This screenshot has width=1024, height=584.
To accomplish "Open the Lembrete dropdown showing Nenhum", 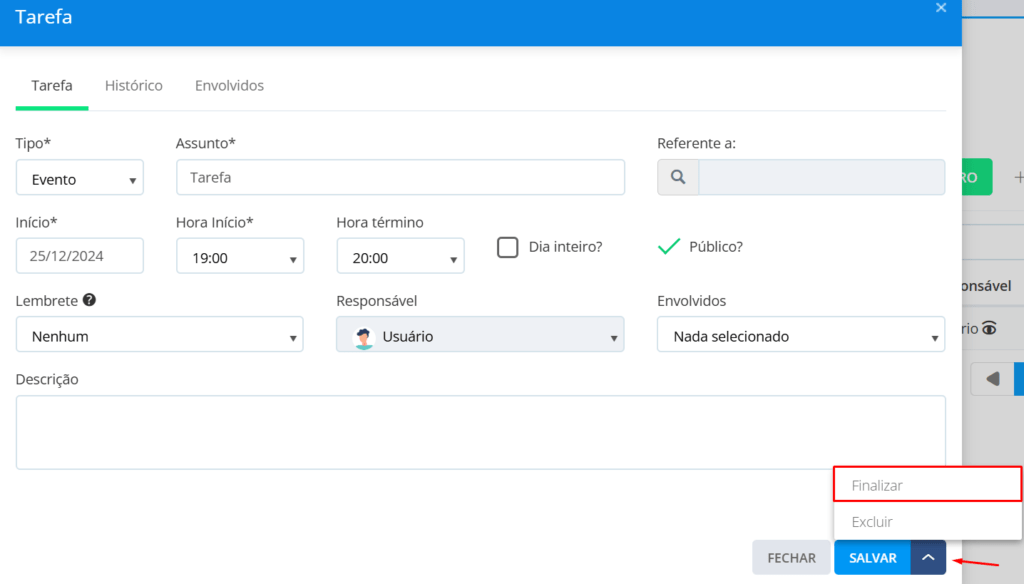I will [159, 334].
